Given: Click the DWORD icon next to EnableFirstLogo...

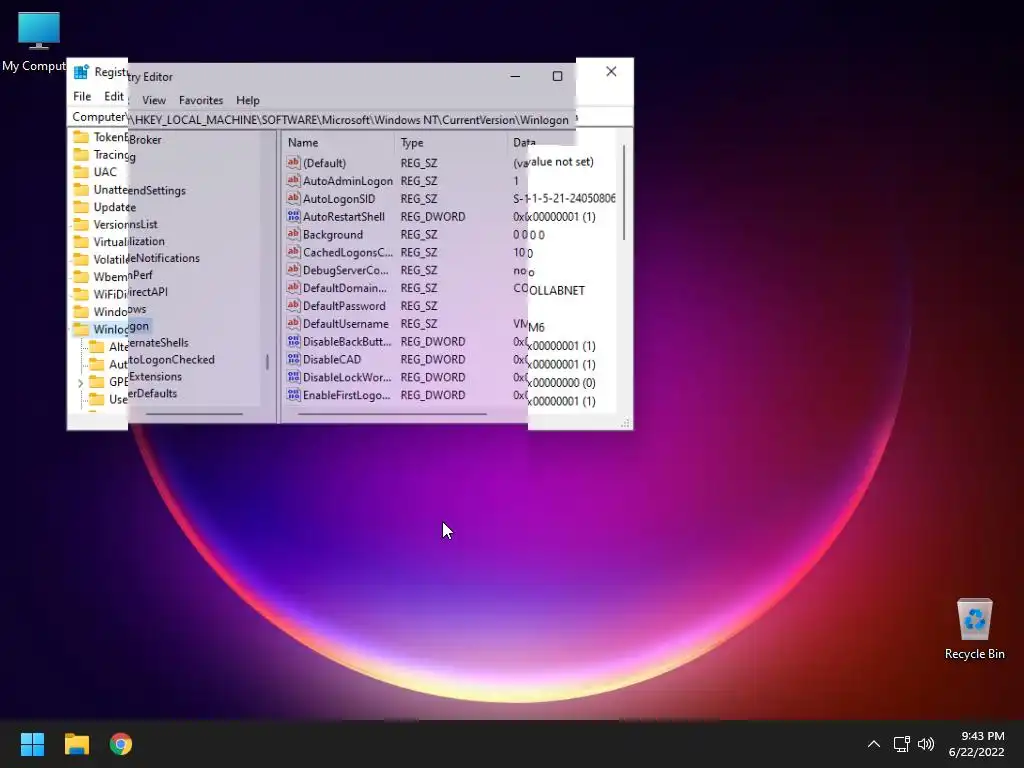Looking at the screenshot, I should pyautogui.click(x=293, y=394).
